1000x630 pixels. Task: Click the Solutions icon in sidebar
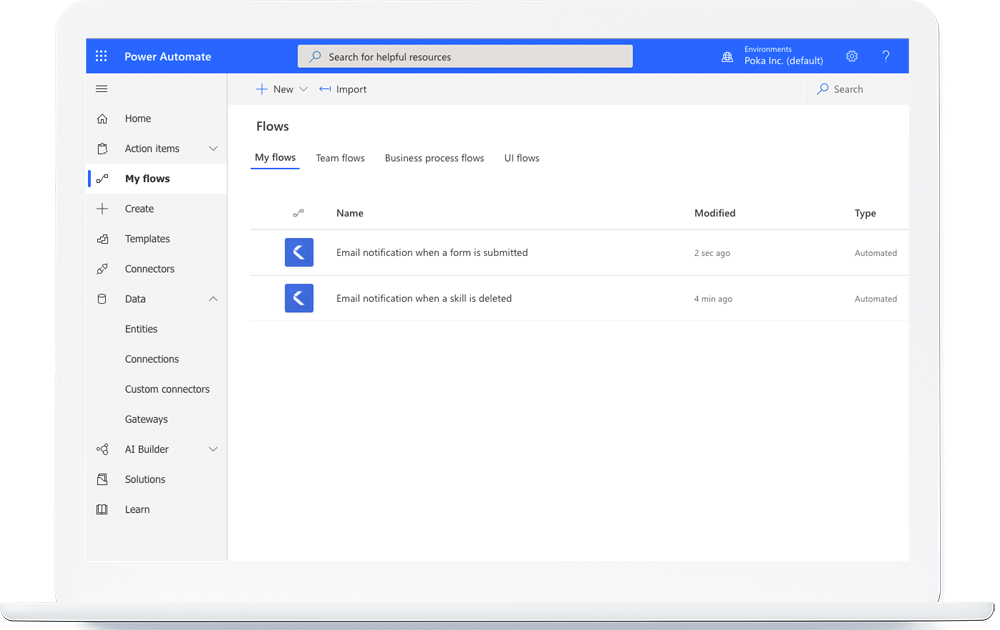[x=102, y=479]
